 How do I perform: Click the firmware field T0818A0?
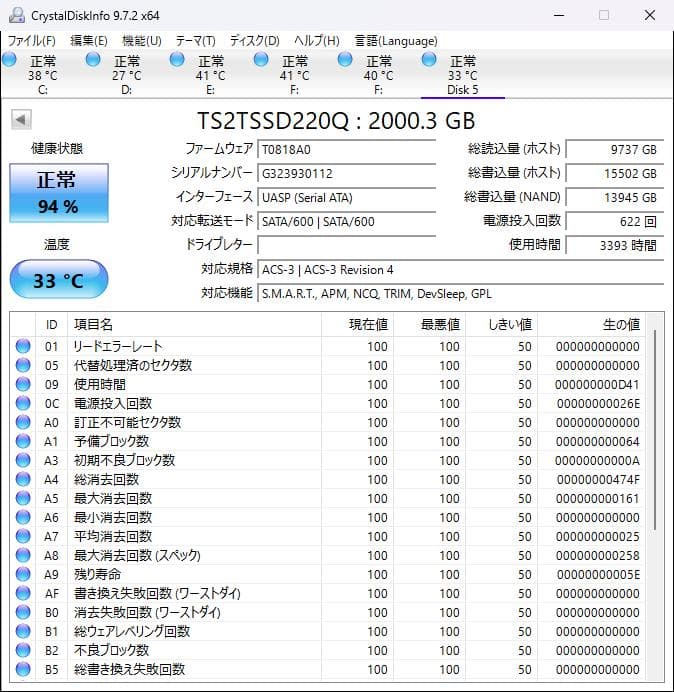pos(346,149)
